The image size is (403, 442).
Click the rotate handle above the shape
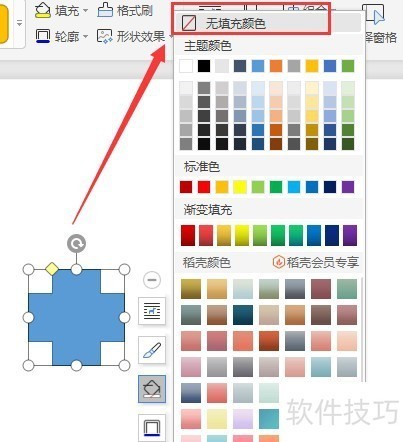[x=76, y=244]
